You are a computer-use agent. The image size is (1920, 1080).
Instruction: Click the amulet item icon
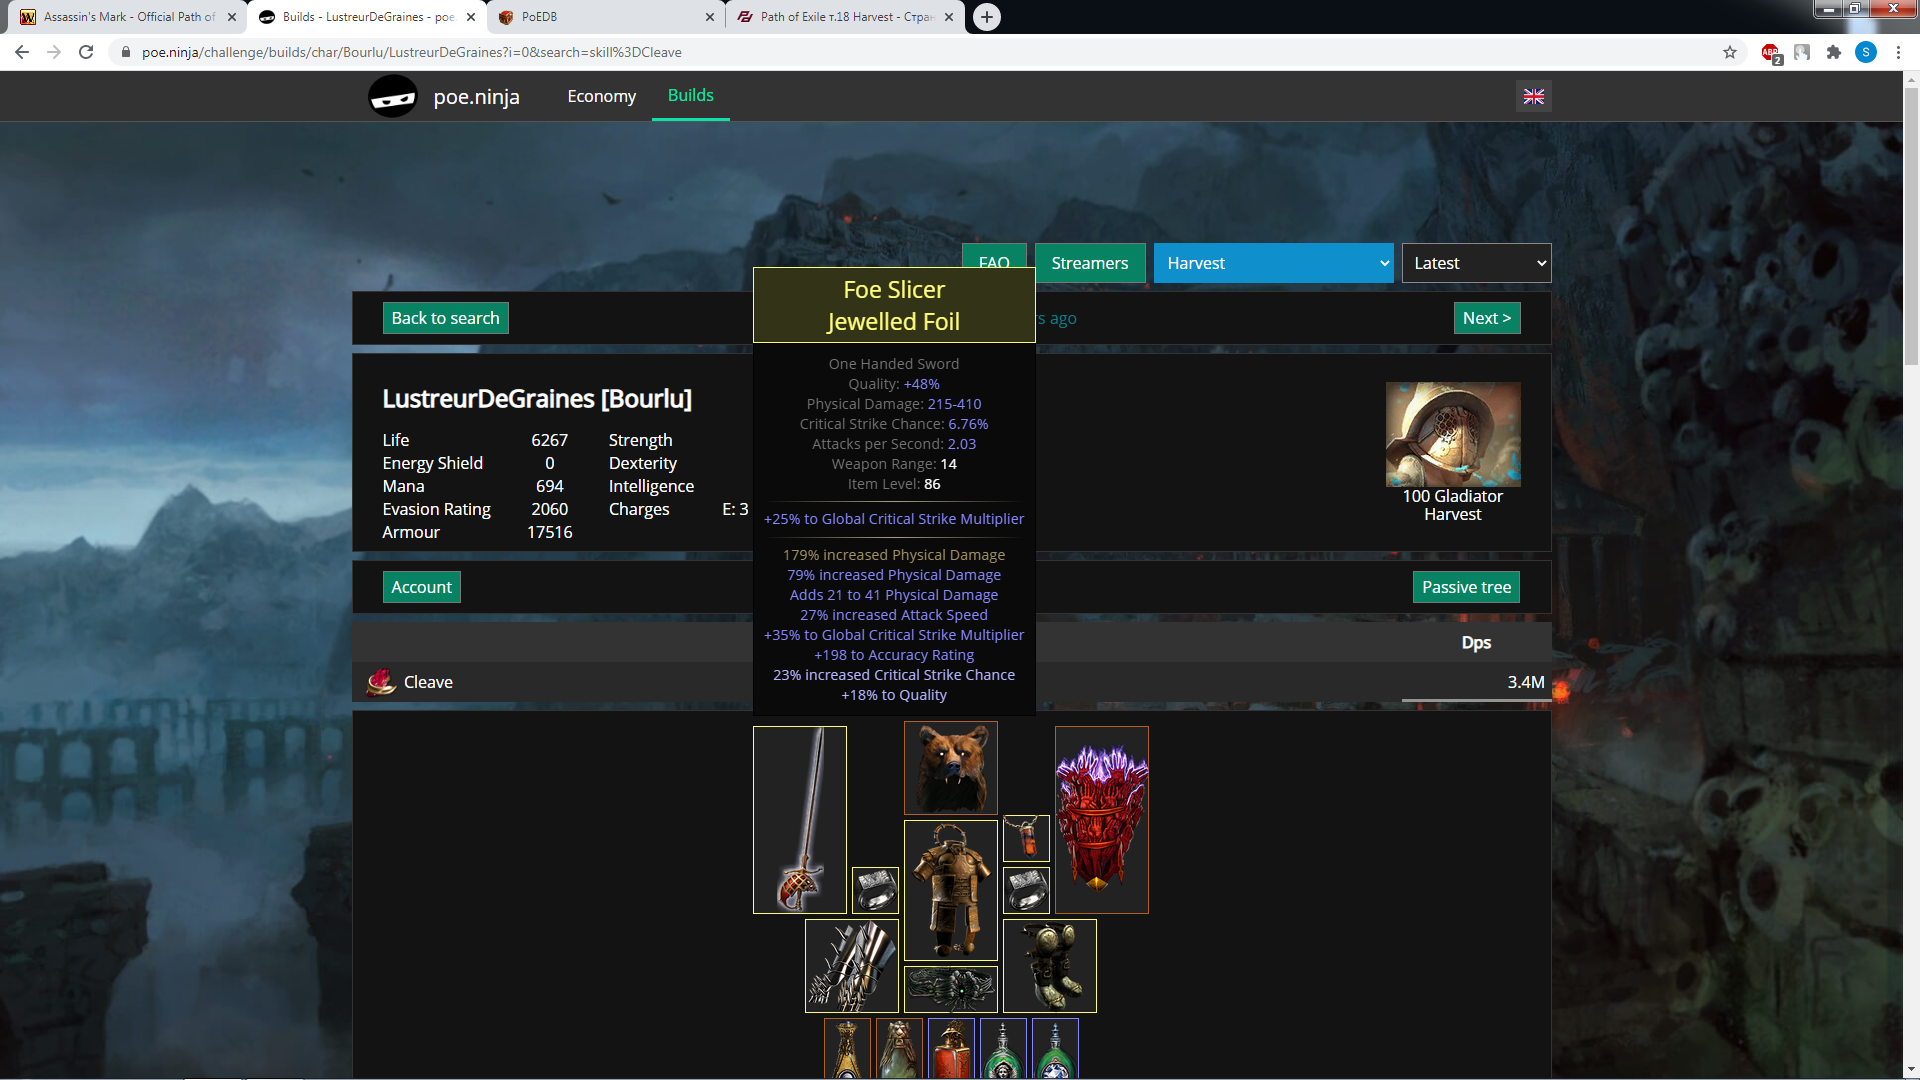(1026, 838)
